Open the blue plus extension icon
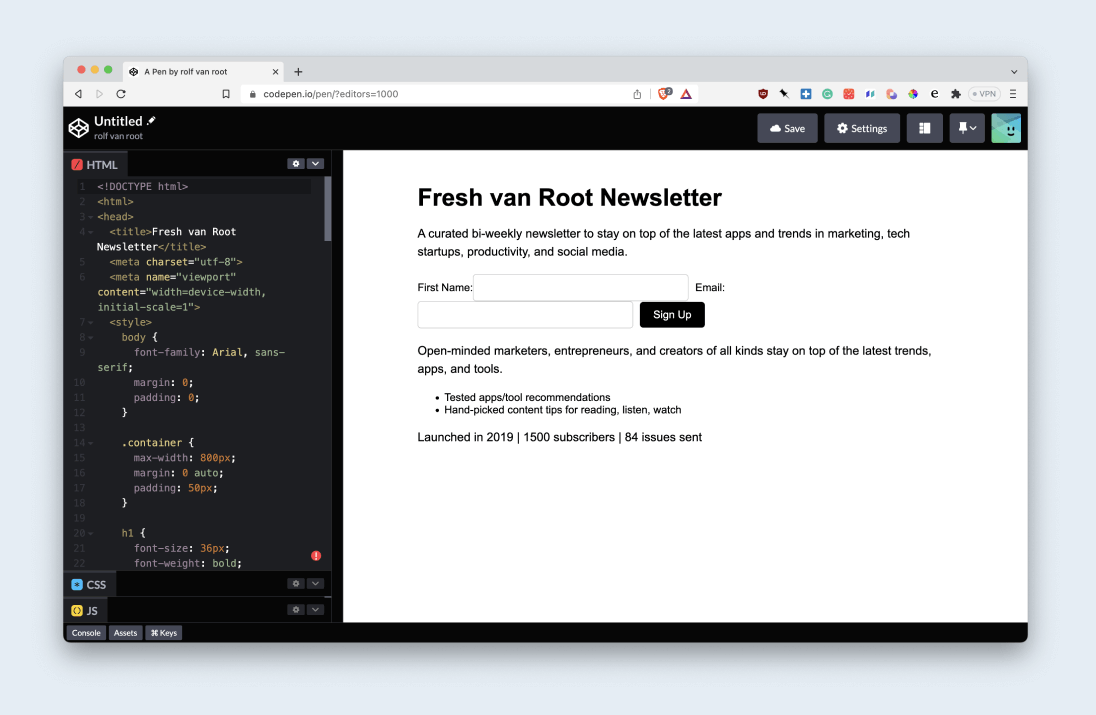 (806, 94)
